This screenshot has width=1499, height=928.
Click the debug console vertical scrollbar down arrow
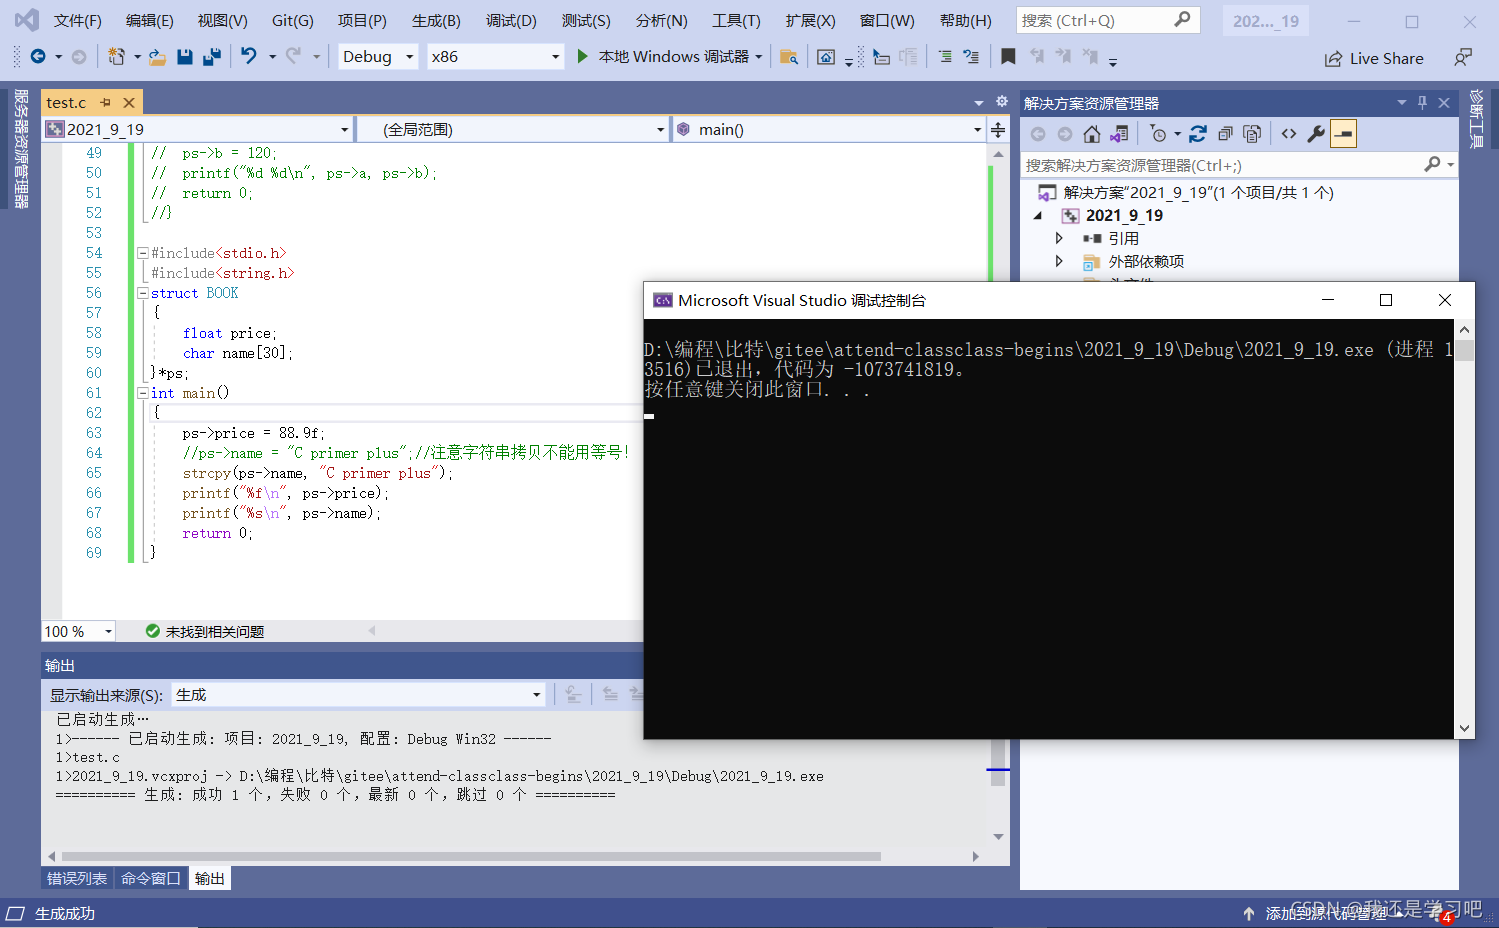click(x=1464, y=729)
